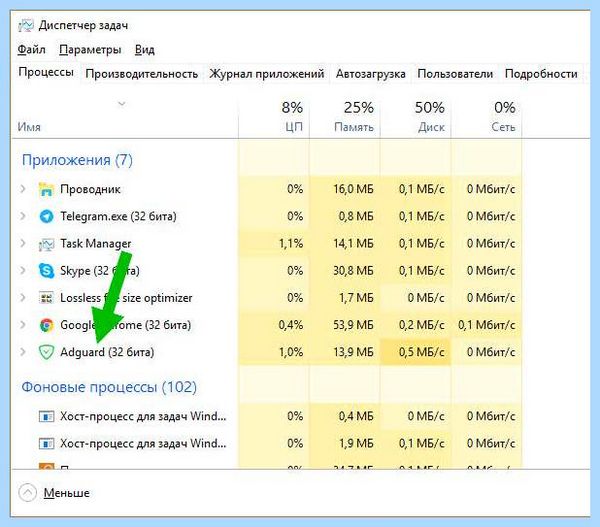Click the Меньше circle arrow icon
The image size is (600, 527).
coord(28,493)
